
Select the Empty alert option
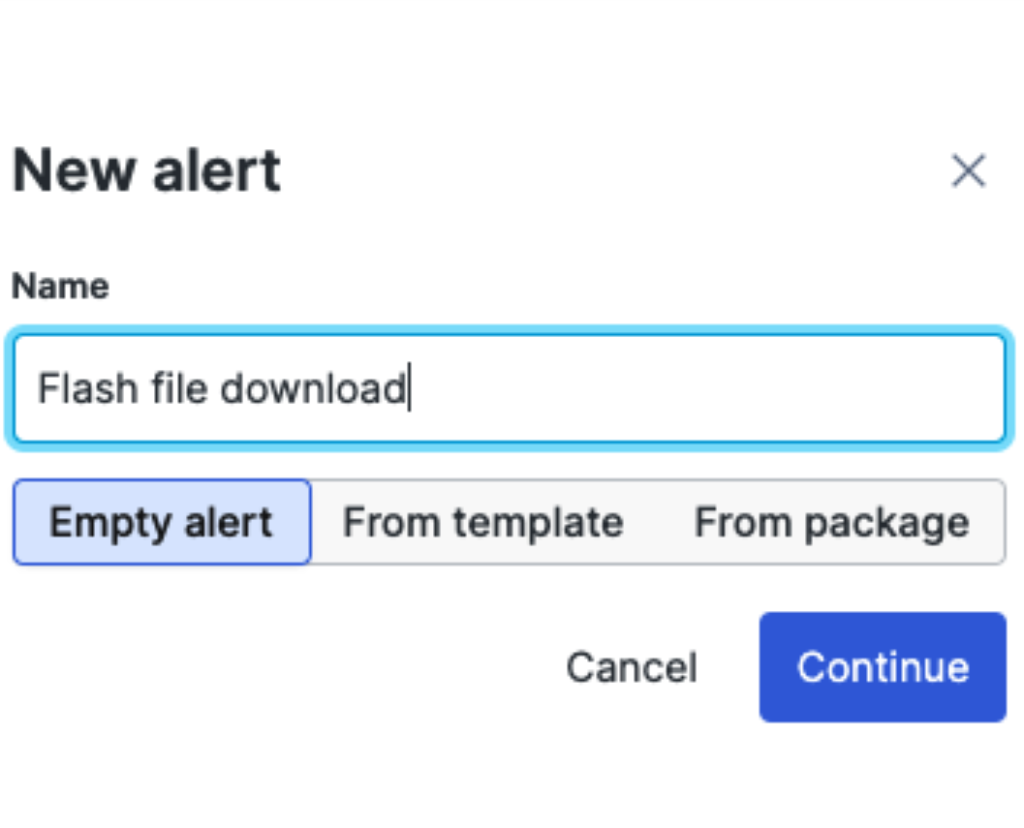point(161,522)
